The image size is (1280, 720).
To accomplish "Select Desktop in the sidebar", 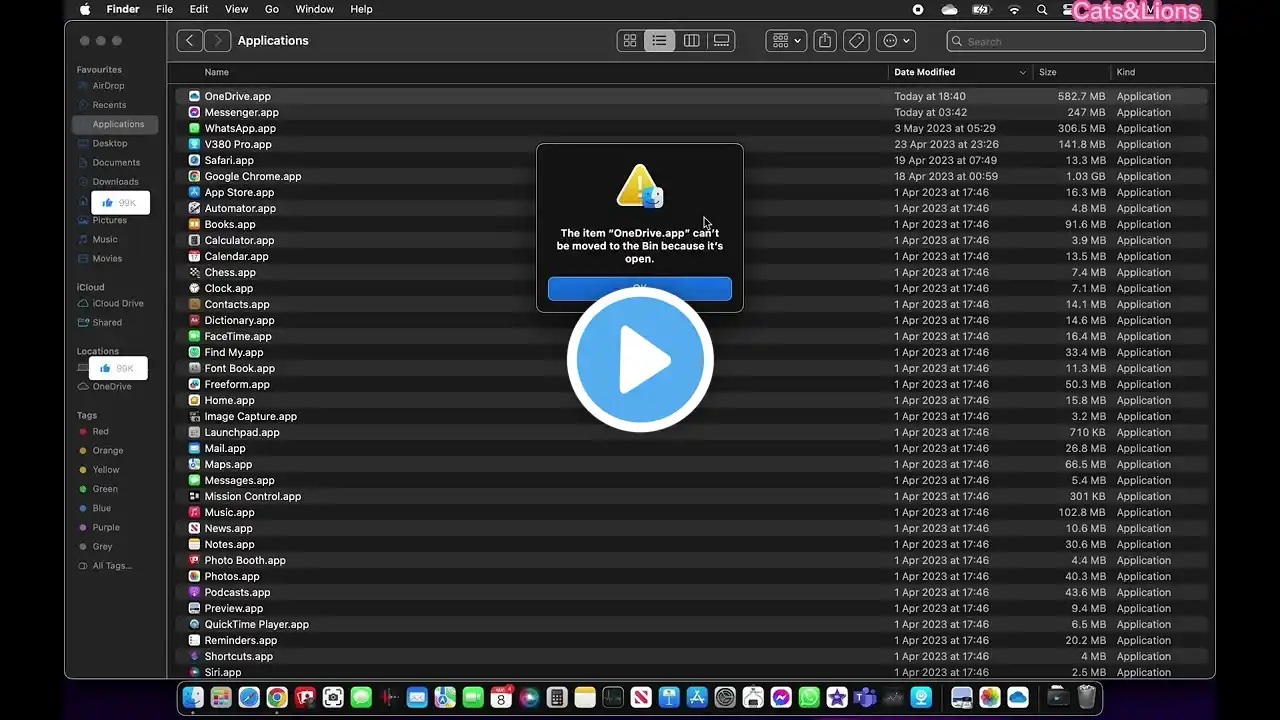I will coord(108,143).
